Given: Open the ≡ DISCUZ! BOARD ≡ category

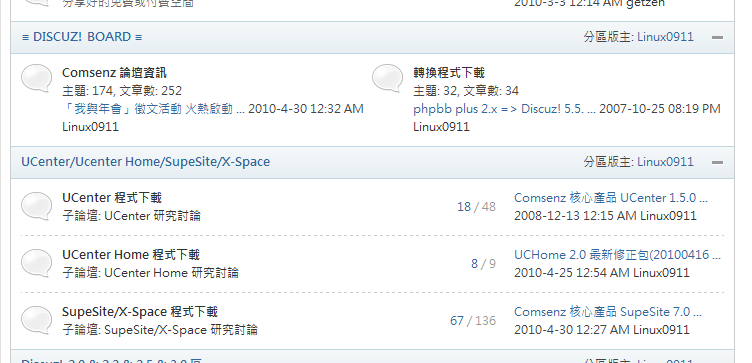Looking at the screenshot, I should coord(82,37).
